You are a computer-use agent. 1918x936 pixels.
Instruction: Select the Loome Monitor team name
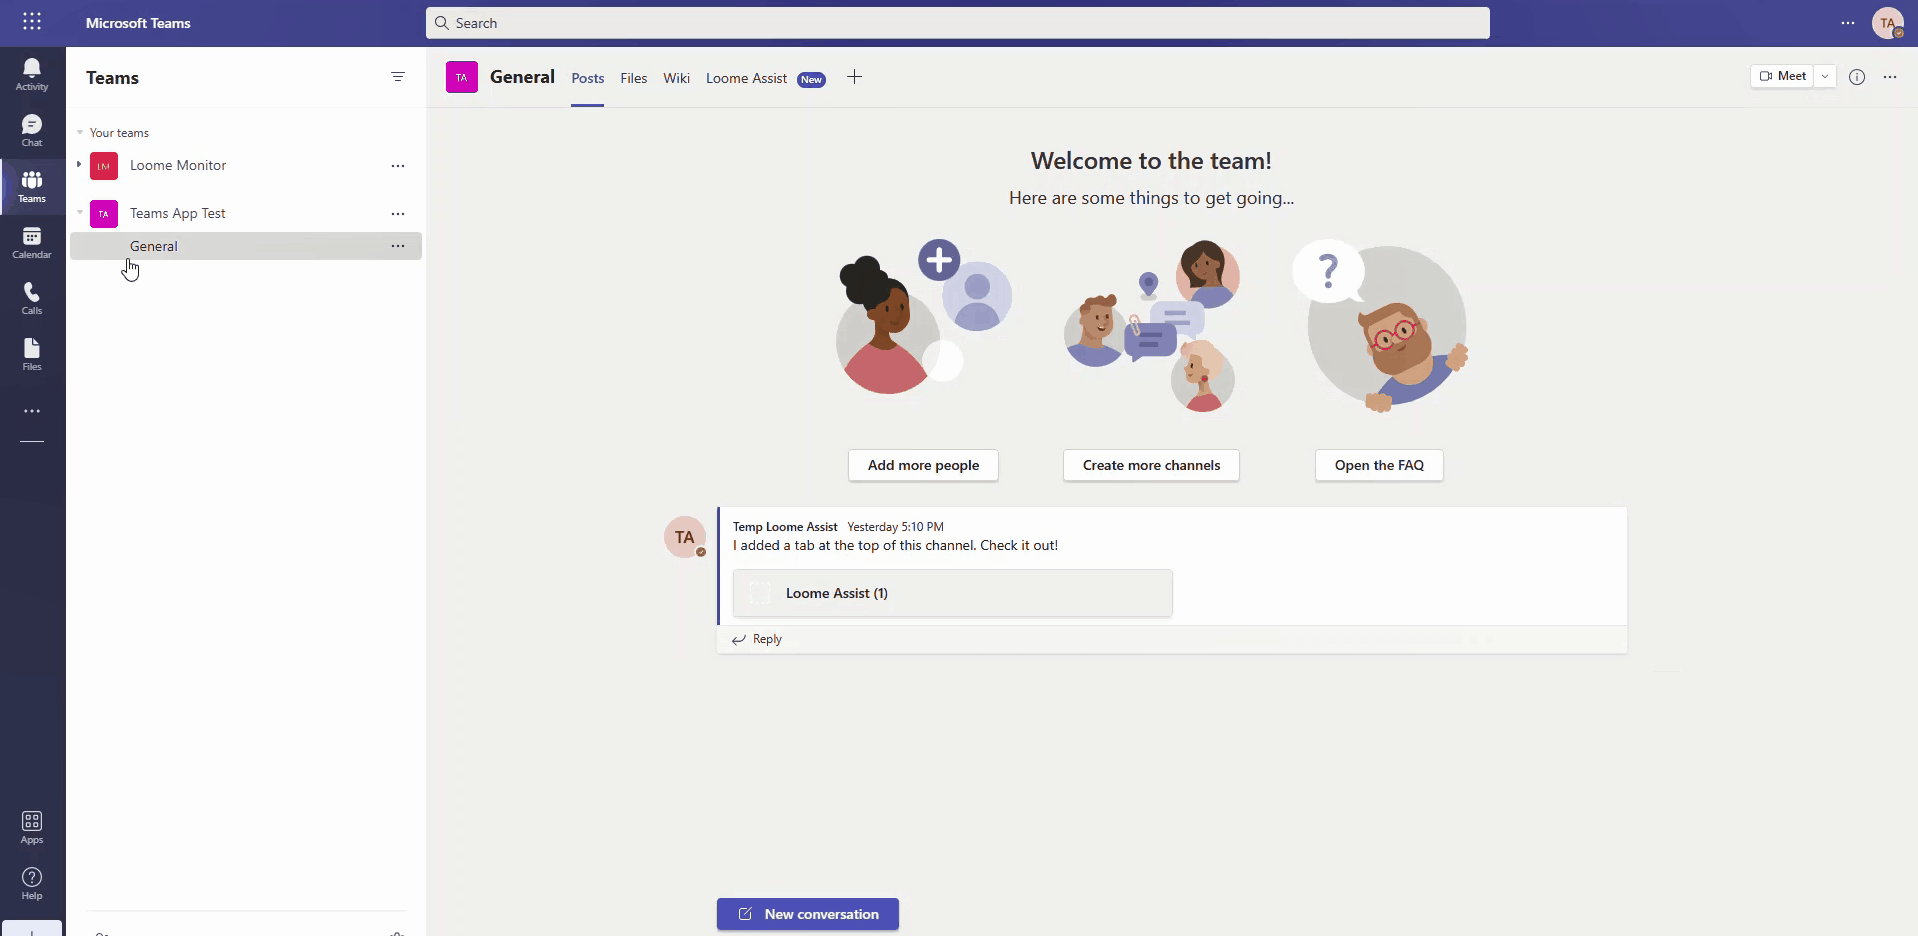[x=178, y=166]
